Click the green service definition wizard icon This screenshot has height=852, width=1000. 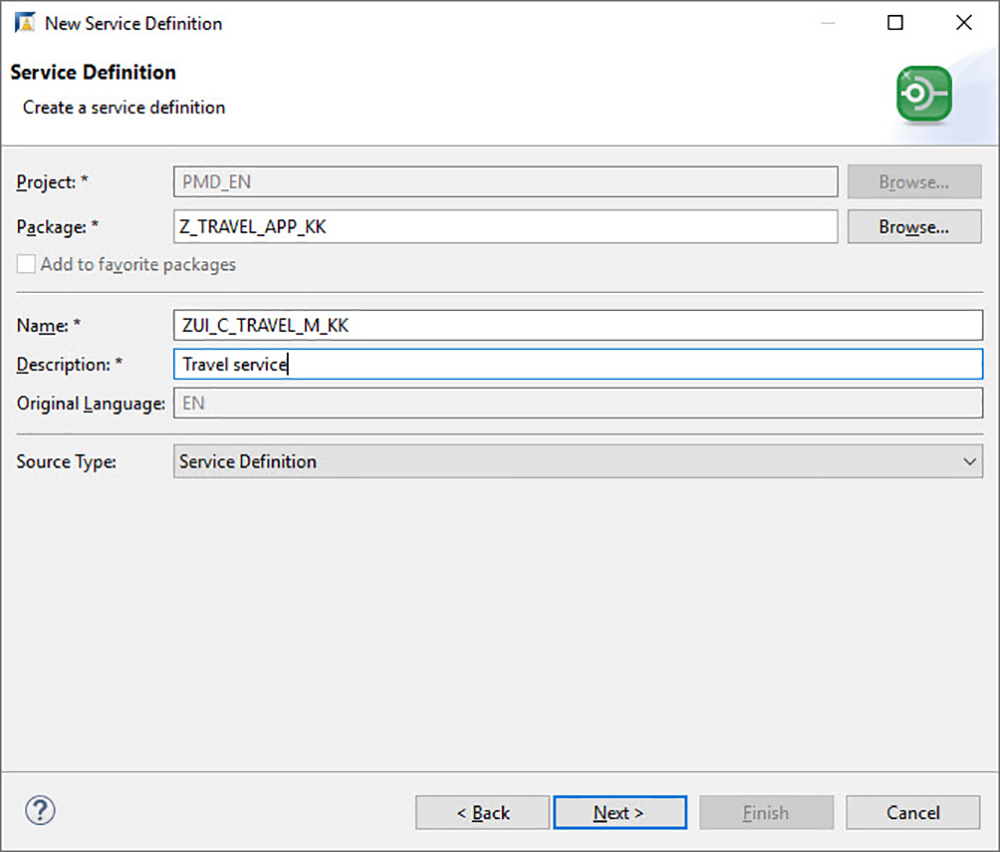click(923, 90)
